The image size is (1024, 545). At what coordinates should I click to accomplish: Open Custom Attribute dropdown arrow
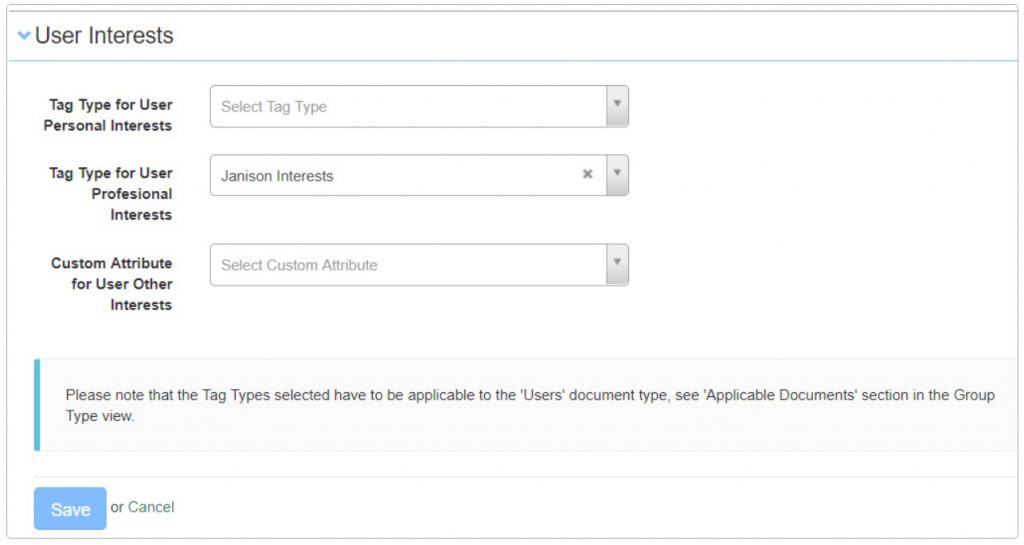click(x=617, y=264)
